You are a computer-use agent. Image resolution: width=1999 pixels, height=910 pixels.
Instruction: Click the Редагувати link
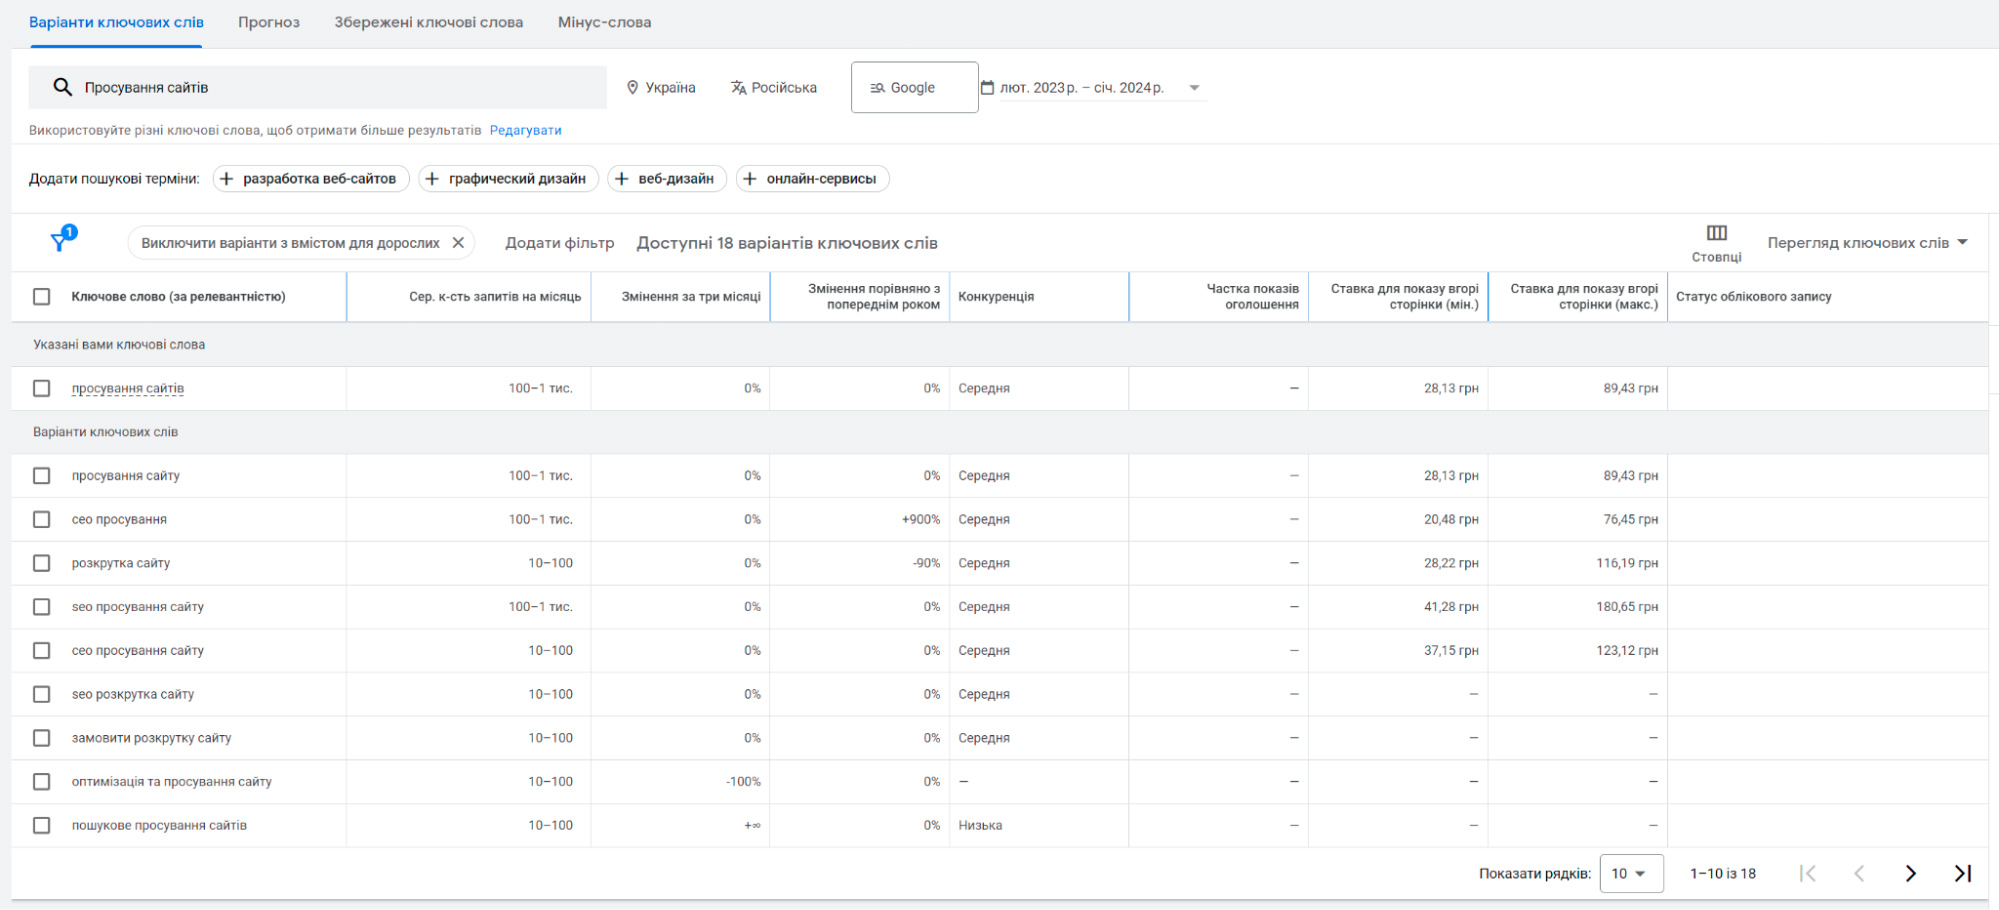[525, 130]
